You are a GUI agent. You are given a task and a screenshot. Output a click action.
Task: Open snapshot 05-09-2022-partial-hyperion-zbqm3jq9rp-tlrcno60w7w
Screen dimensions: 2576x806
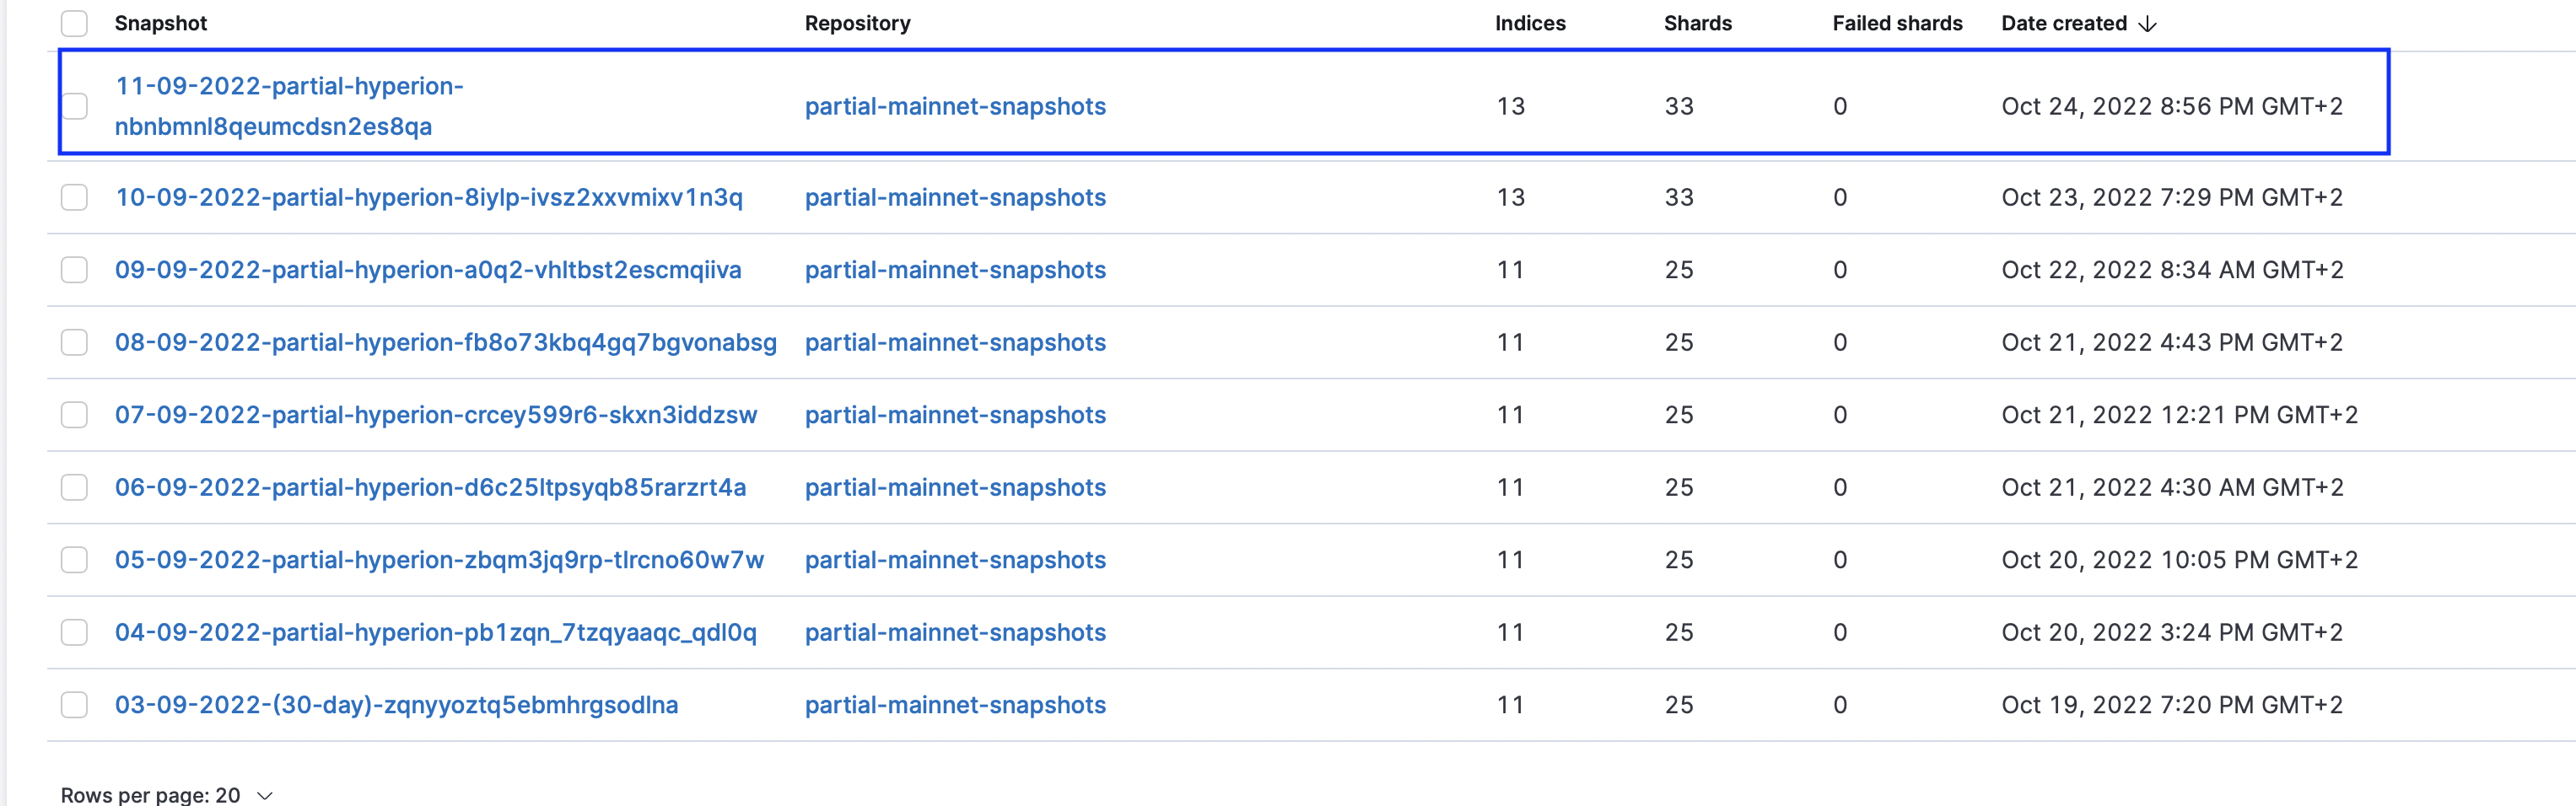tap(439, 560)
